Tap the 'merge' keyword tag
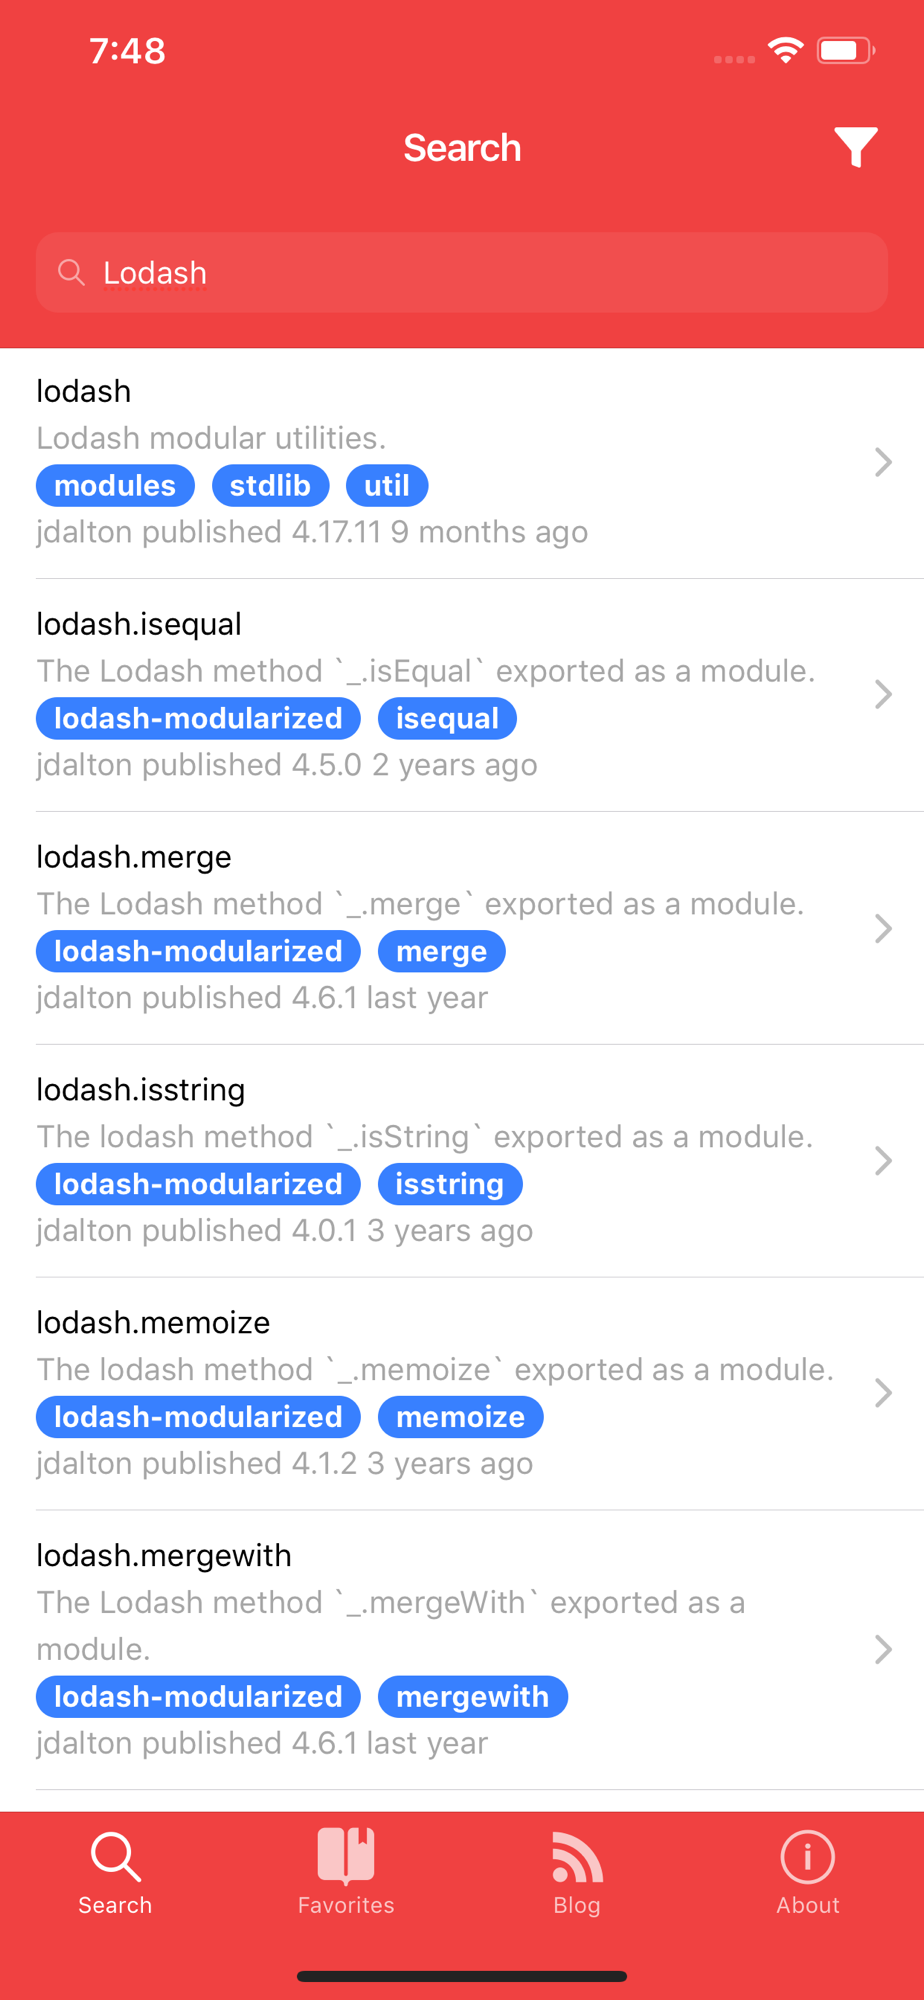This screenshot has width=924, height=2000. pos(441,951)
